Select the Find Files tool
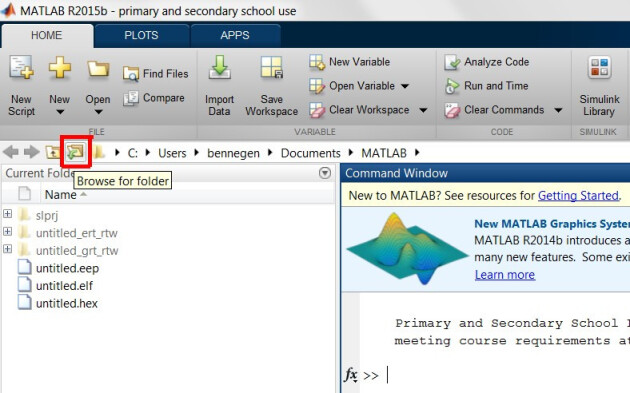 pyautogui.click(x=155, y=74)
